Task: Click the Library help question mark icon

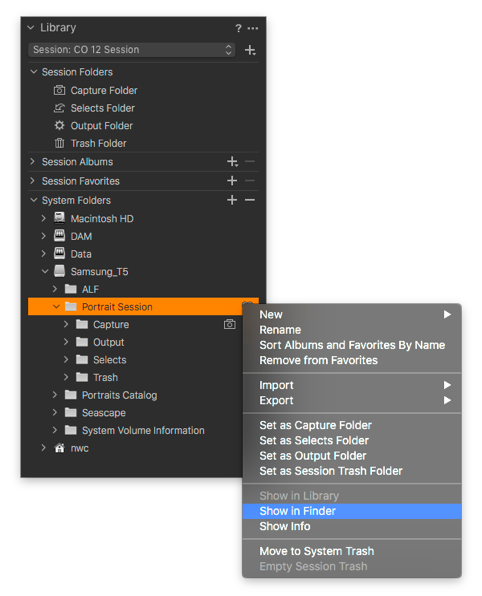Action: tap(238, 28)
